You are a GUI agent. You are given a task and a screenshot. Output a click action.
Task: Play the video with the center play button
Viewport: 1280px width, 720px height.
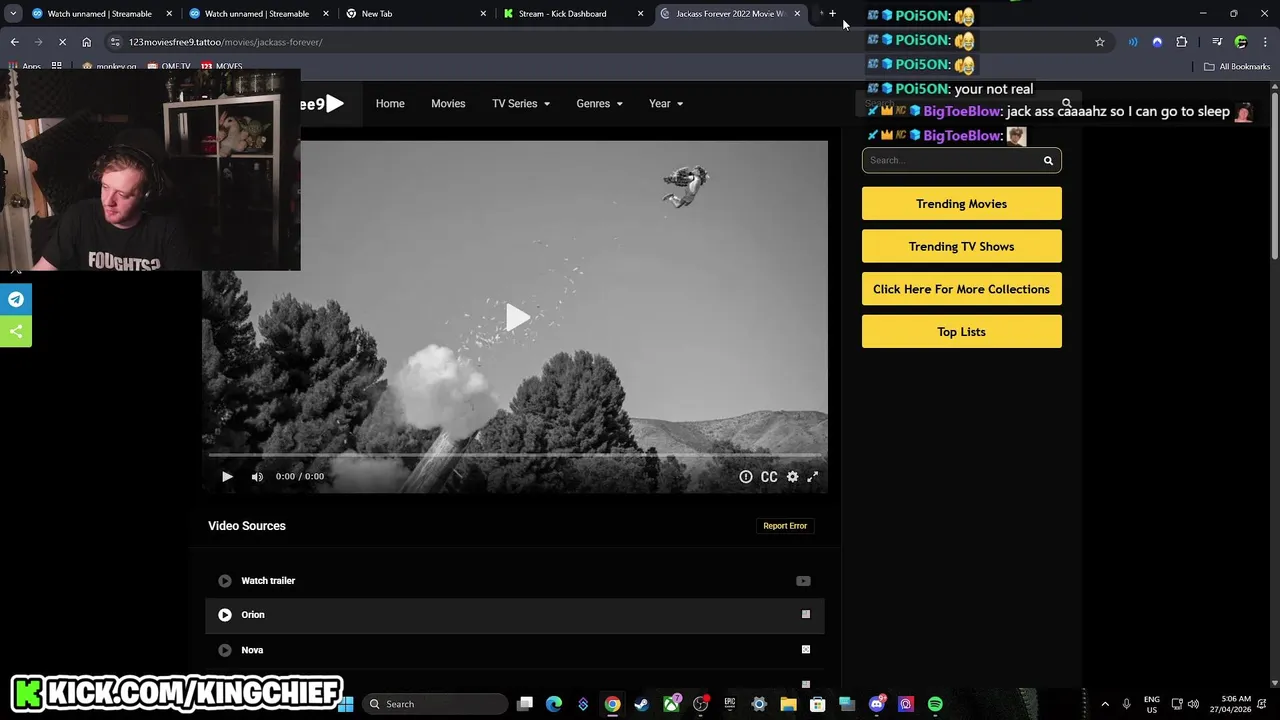[517, 318]
